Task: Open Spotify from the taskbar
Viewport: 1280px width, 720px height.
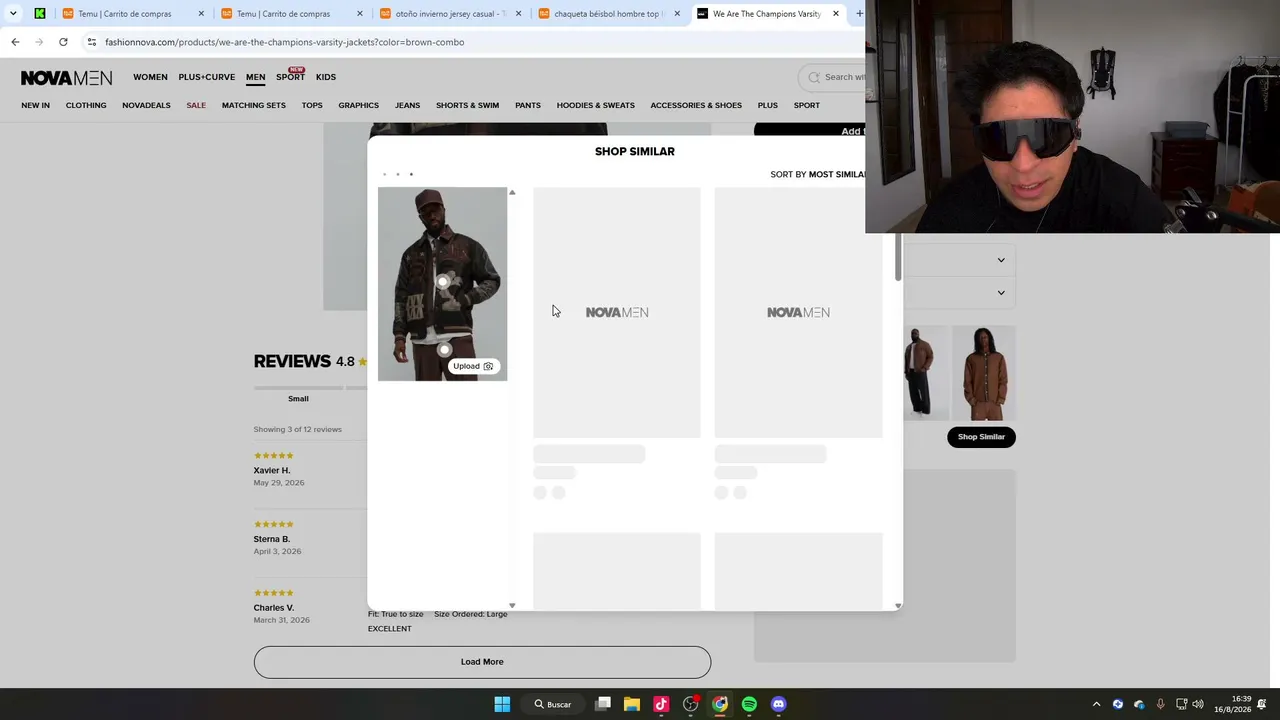Action: click(749, 704)
